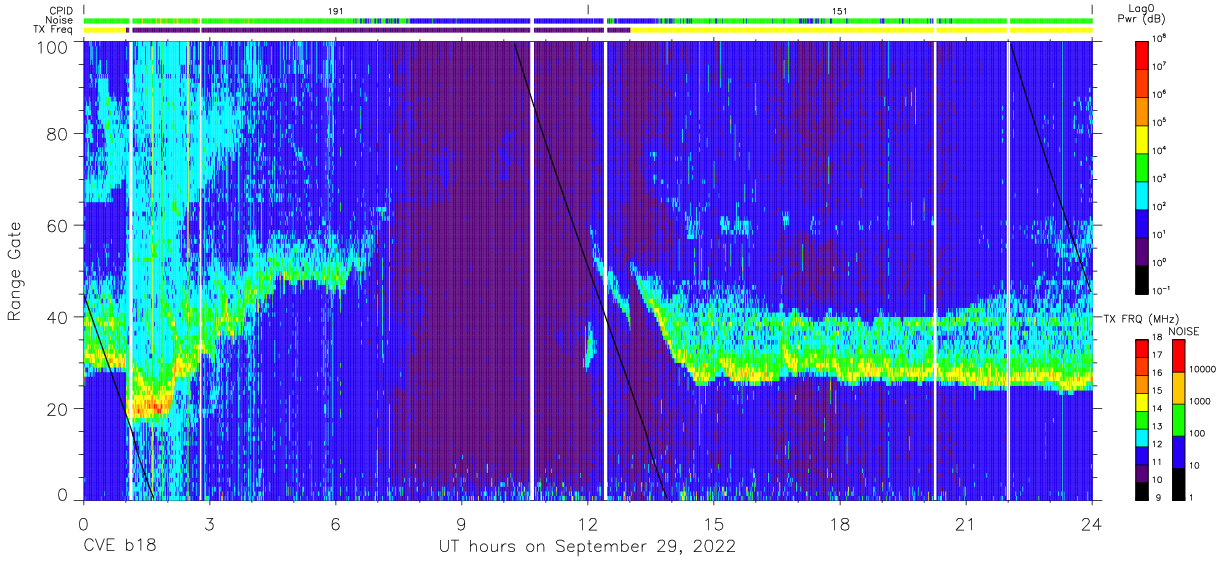The image size is (1228, 567).
Task: Click the 10000 label on NOISE scale
Action: coord(1203,369)
